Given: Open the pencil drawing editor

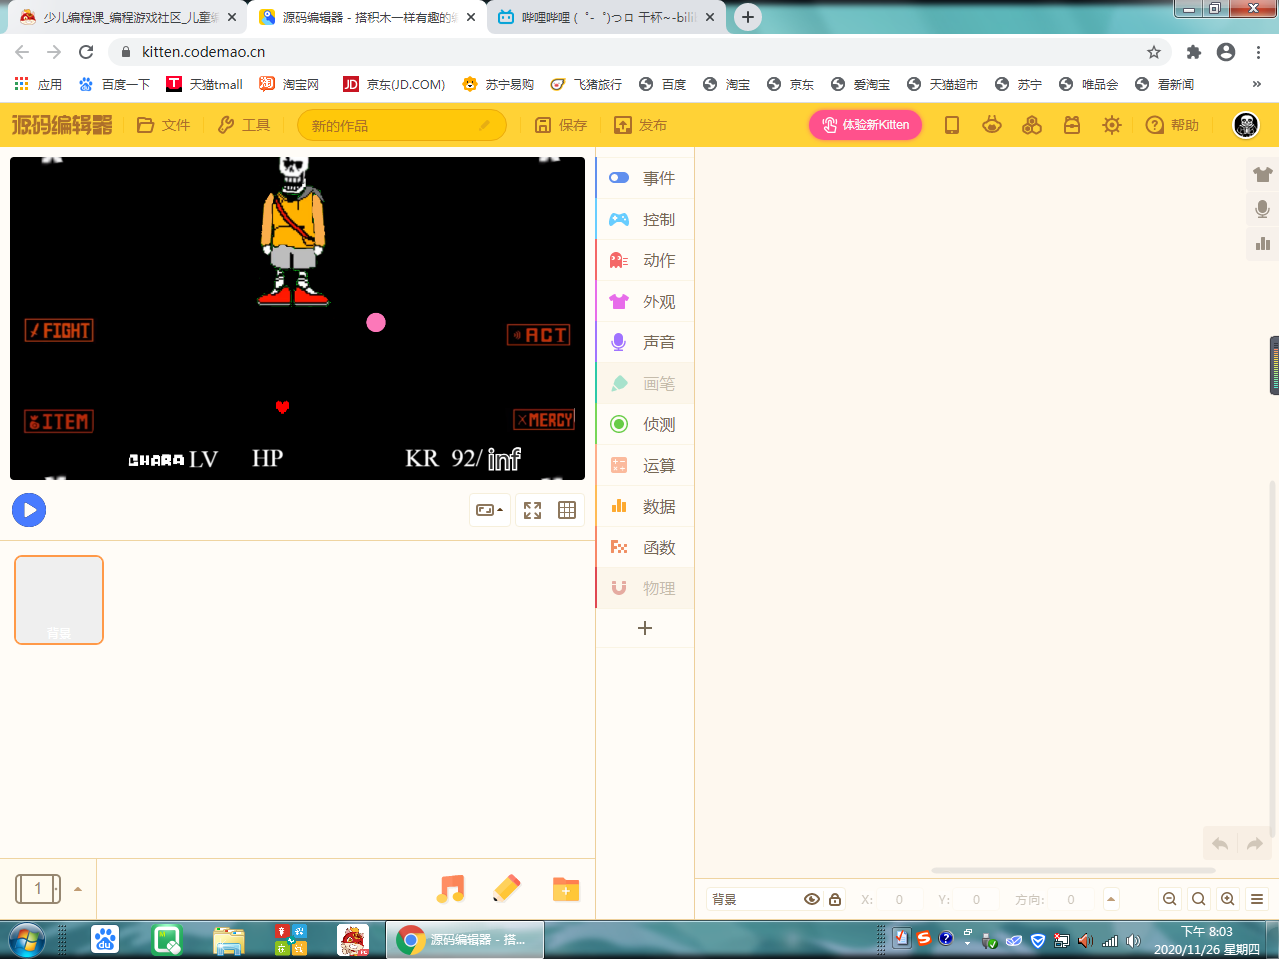Looking at the screenshot, I should [x=507, y=888].
